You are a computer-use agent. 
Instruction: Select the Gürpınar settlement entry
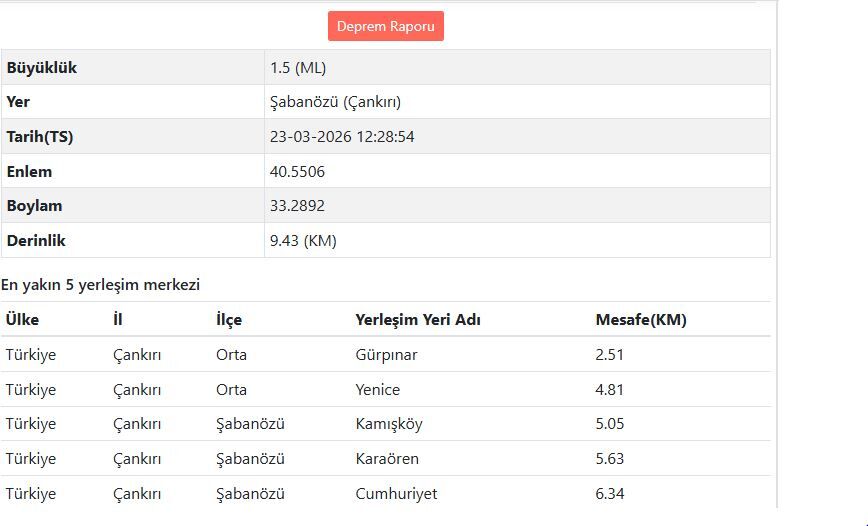click(x=386, y=355)
